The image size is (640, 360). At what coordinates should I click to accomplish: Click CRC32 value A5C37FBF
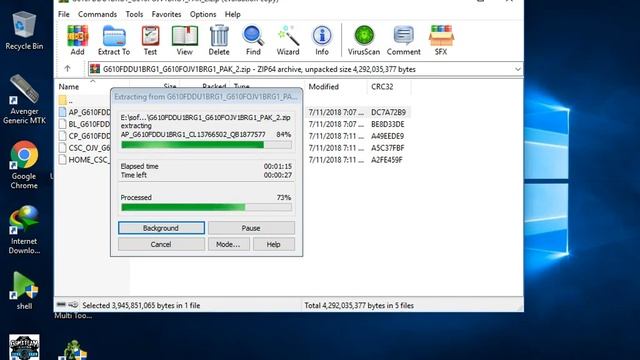[x=387, y=147]
